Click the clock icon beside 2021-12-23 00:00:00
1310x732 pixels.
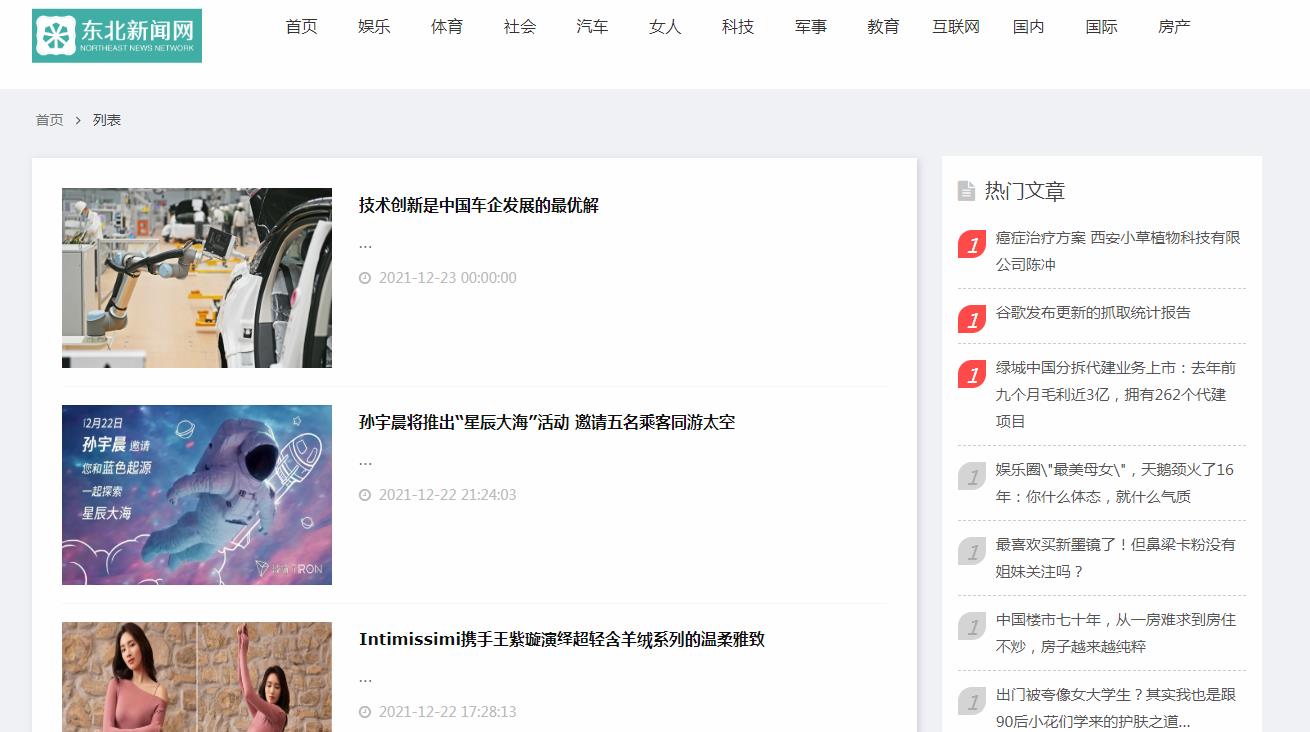[x=365, y=278]
